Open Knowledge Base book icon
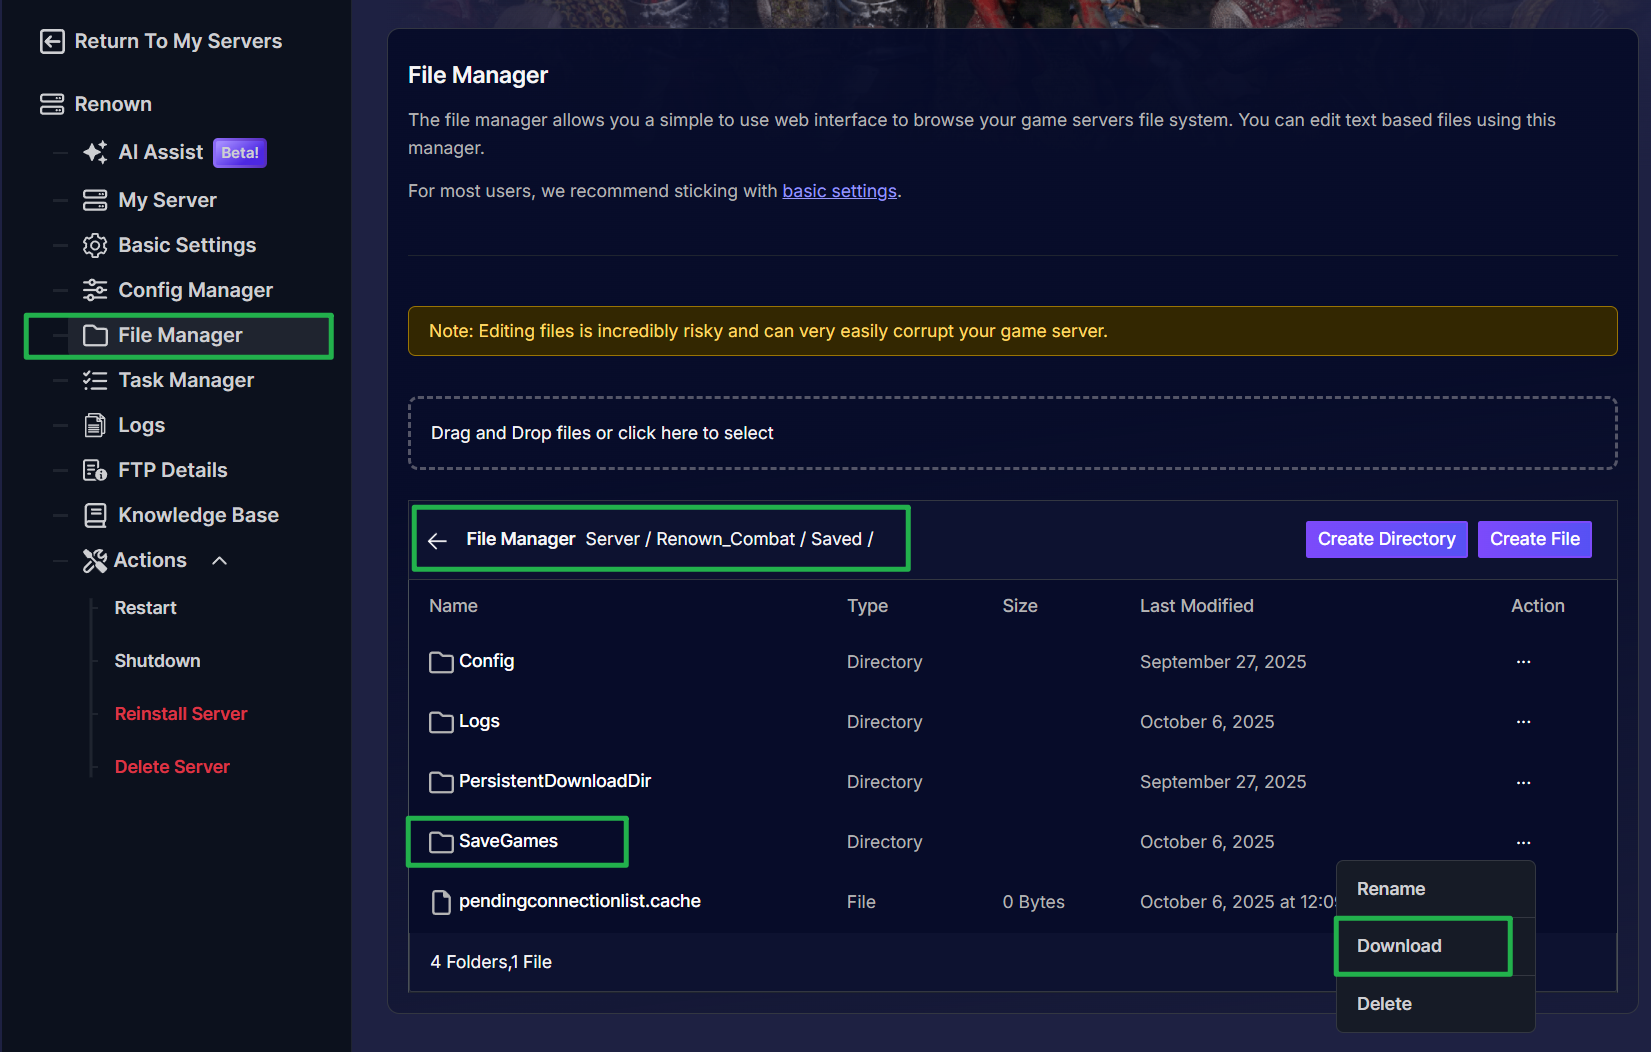The width and height of the screenshot is (1651, 1052). tap(95, 515)
